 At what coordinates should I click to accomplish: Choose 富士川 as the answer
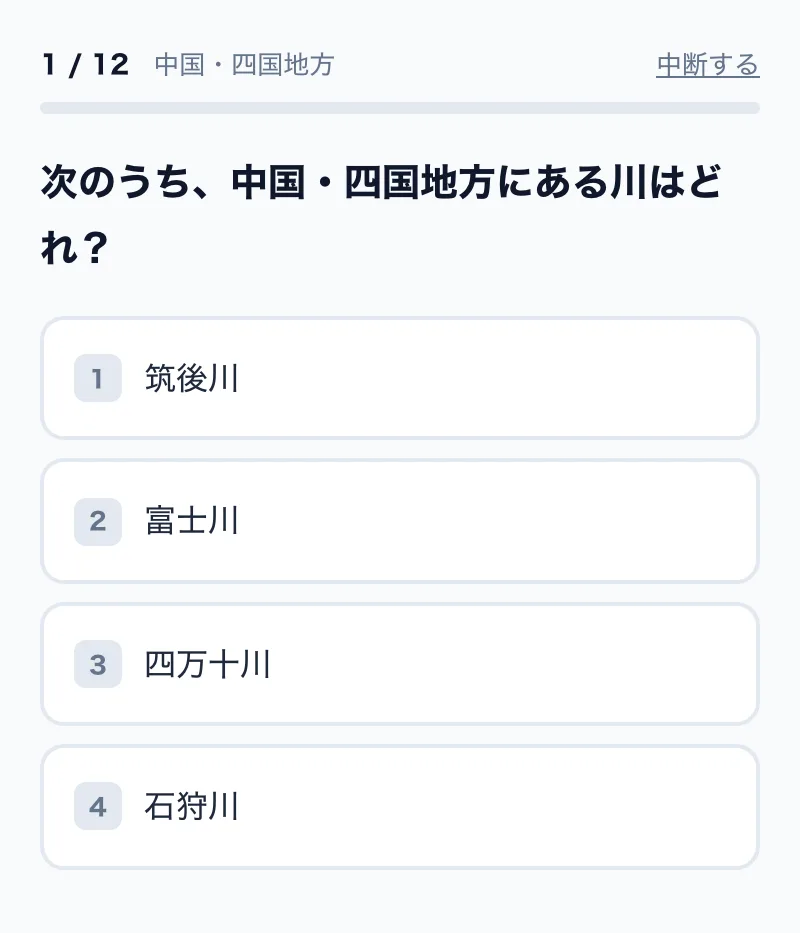pos(400,521)
